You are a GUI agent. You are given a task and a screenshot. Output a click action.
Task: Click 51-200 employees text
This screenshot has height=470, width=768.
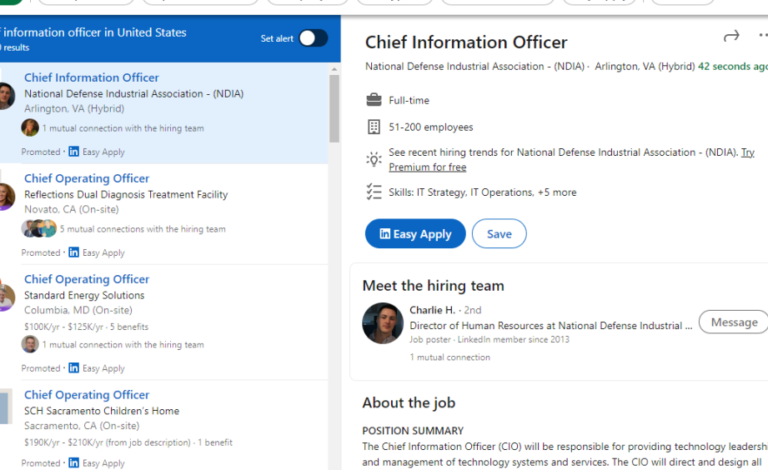(431, 127)
